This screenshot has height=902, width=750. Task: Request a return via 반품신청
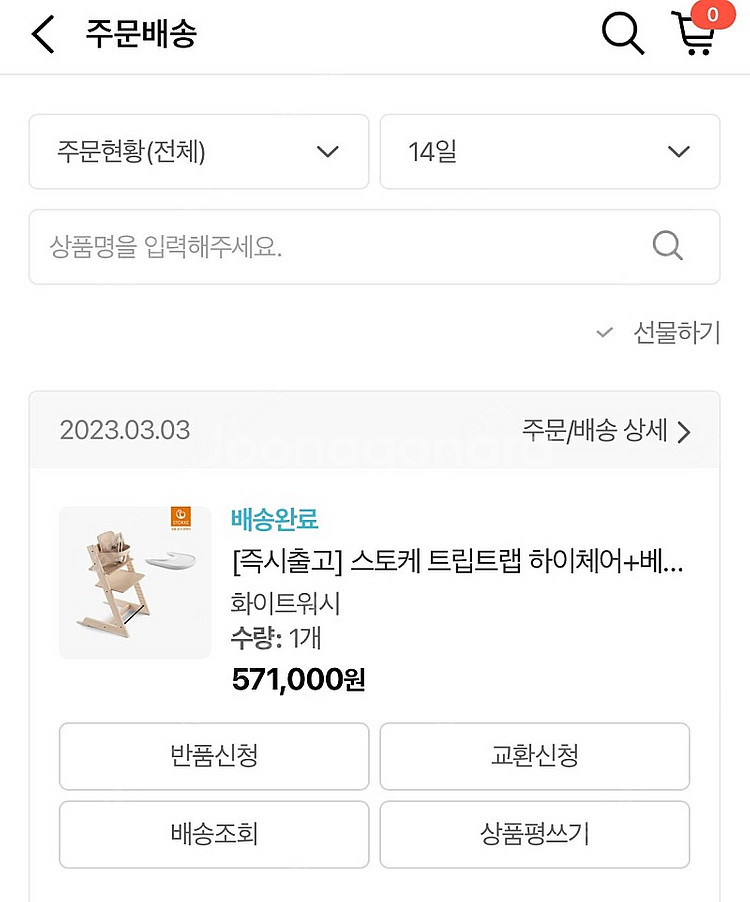(x=213, y=757)
